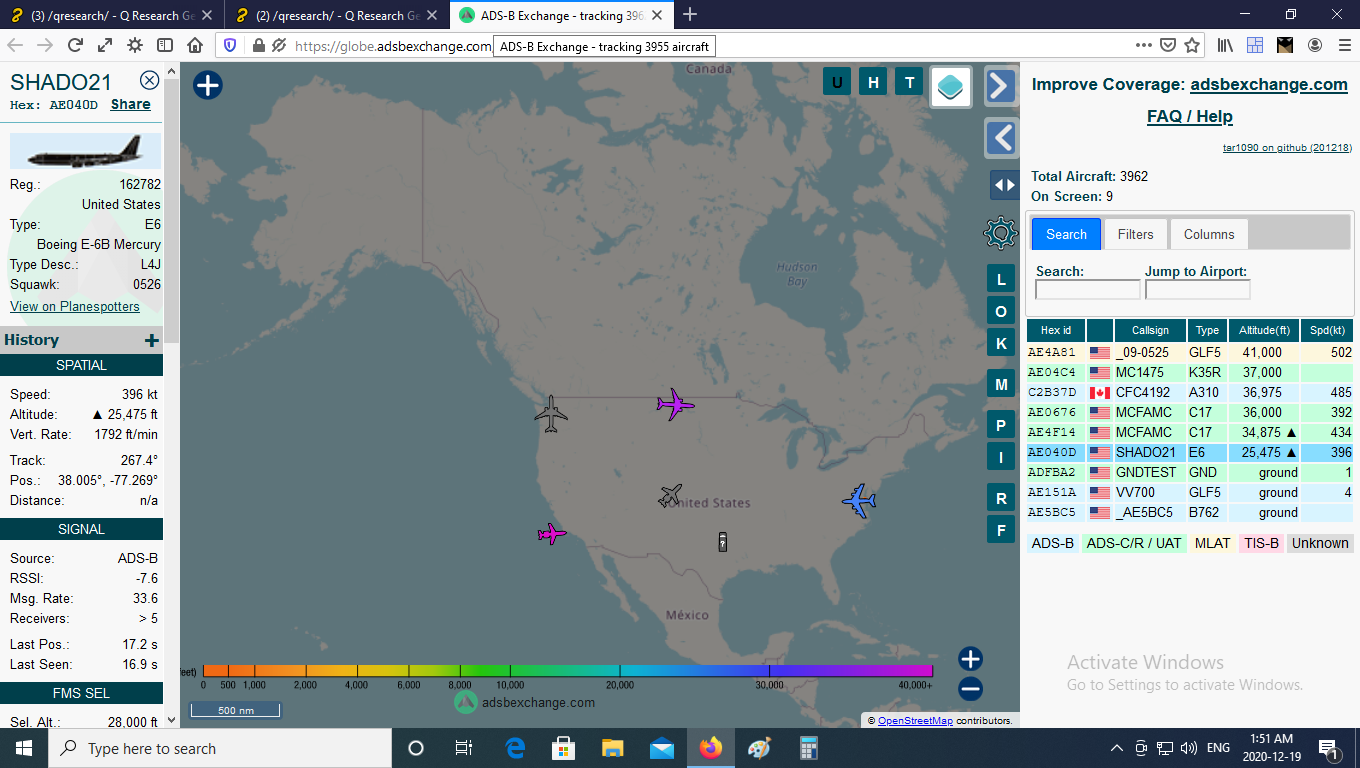Select the gray outlined aircraft in northwest
This screenshot has height=768, width=1360.
[x=551, y=413]
